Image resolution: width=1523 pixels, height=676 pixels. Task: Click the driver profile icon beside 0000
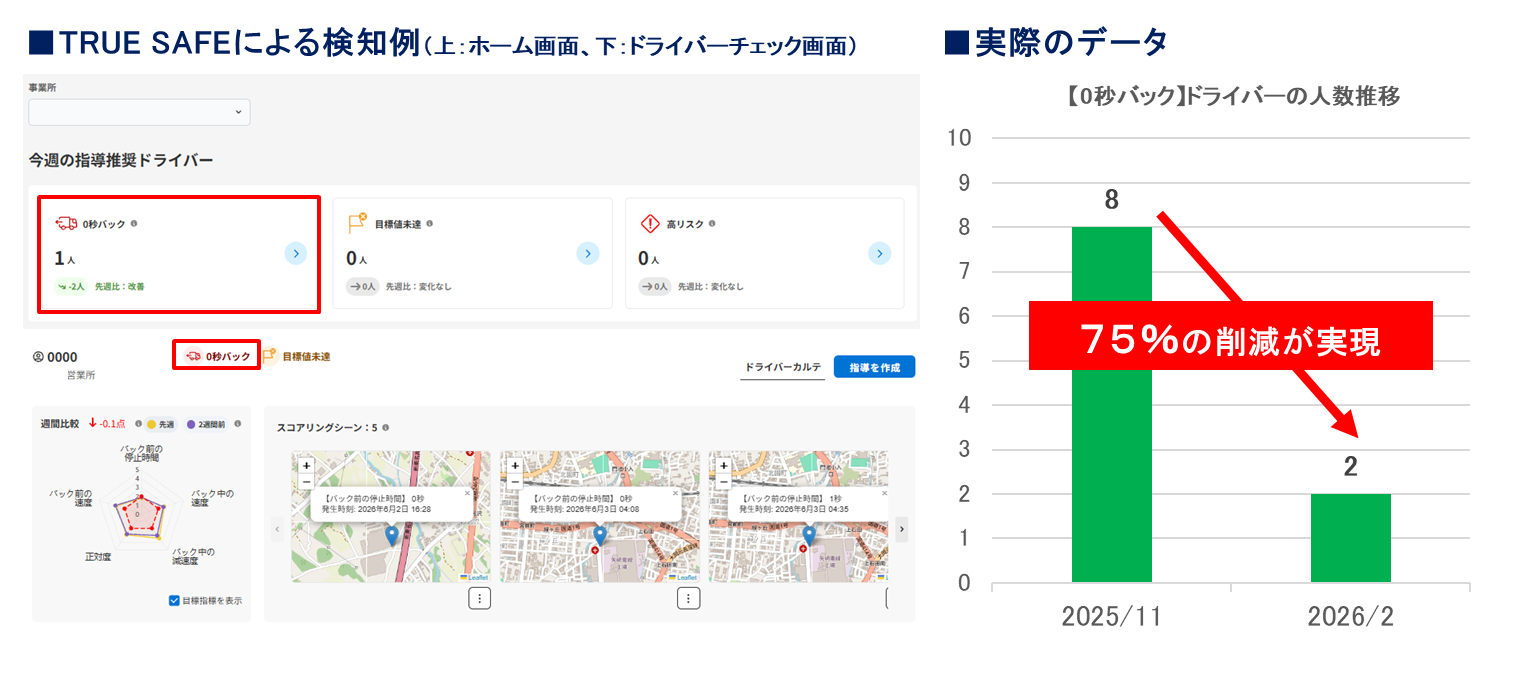click(x=38, y=356)
